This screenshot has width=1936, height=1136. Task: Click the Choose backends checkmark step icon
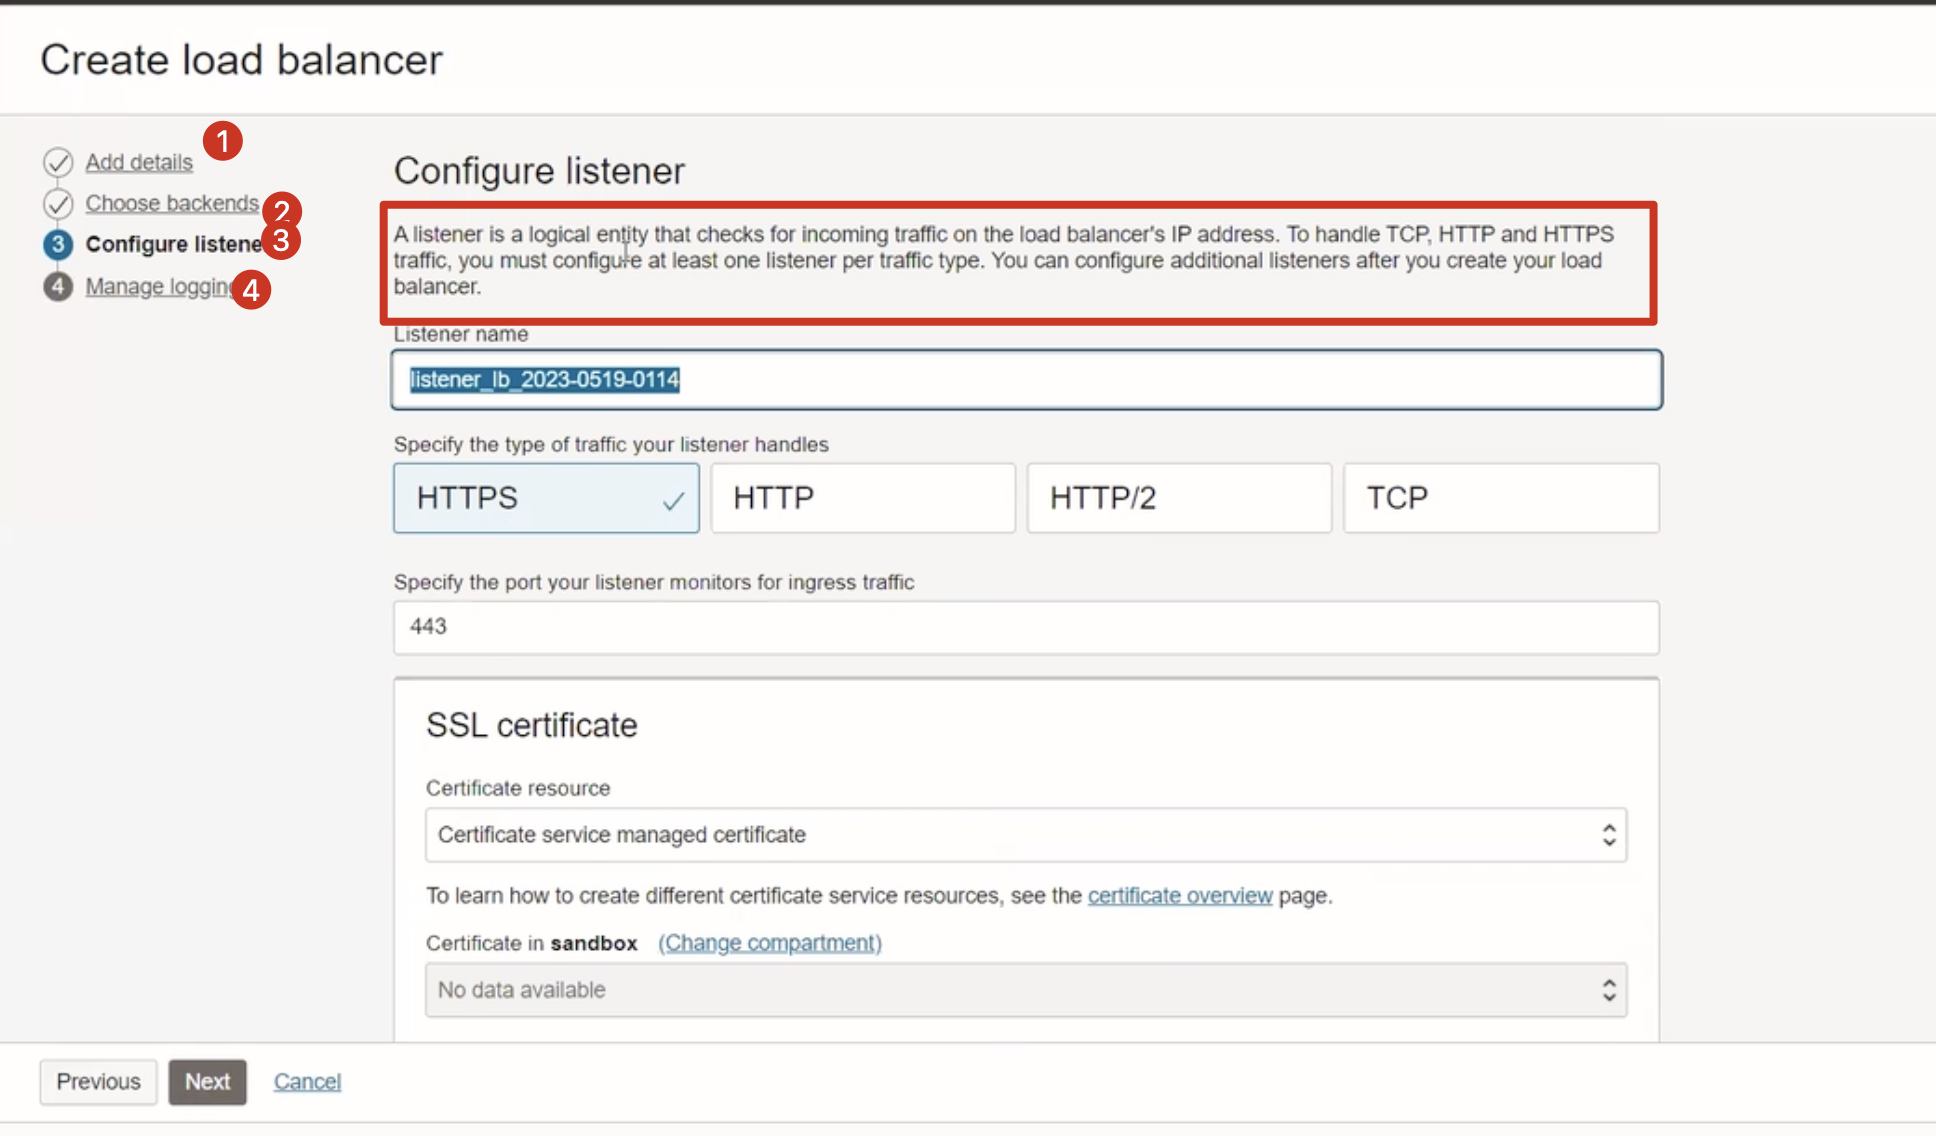click(58, 204)
